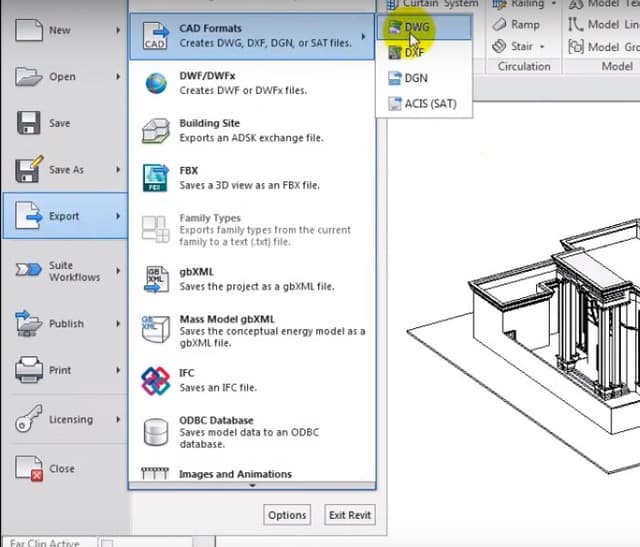Open the Circulation panel title
The image size is (640, 547).
524,66
